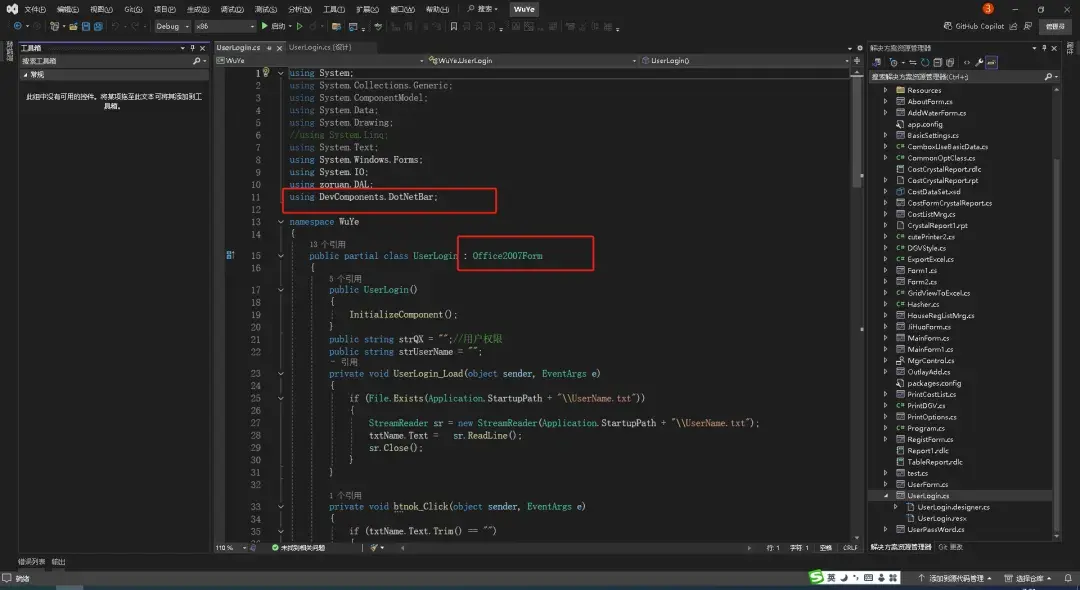Viewport: 1080px width, 590px height.
Task: Toggle the Show All Files icon
Action: click(x=951, y=62)
